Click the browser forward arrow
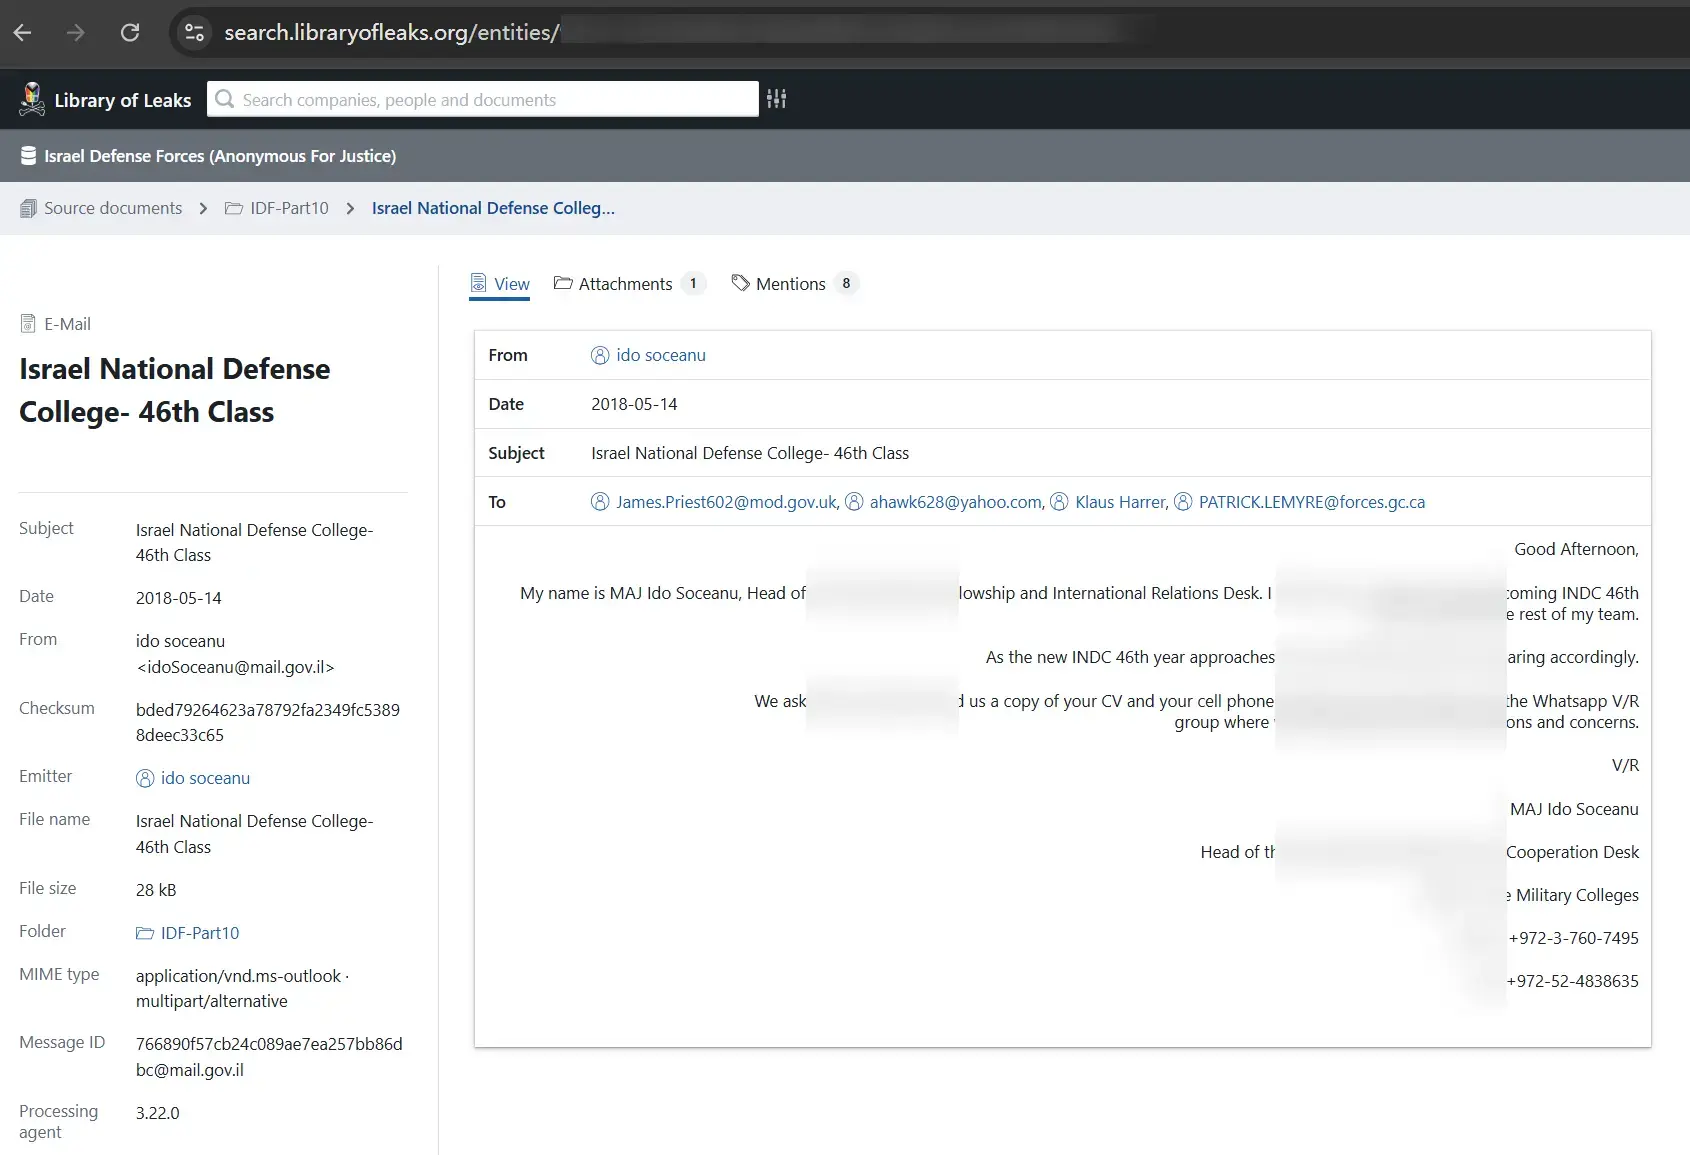Viewport: 1690px width, 1155px height. (76, 33)
